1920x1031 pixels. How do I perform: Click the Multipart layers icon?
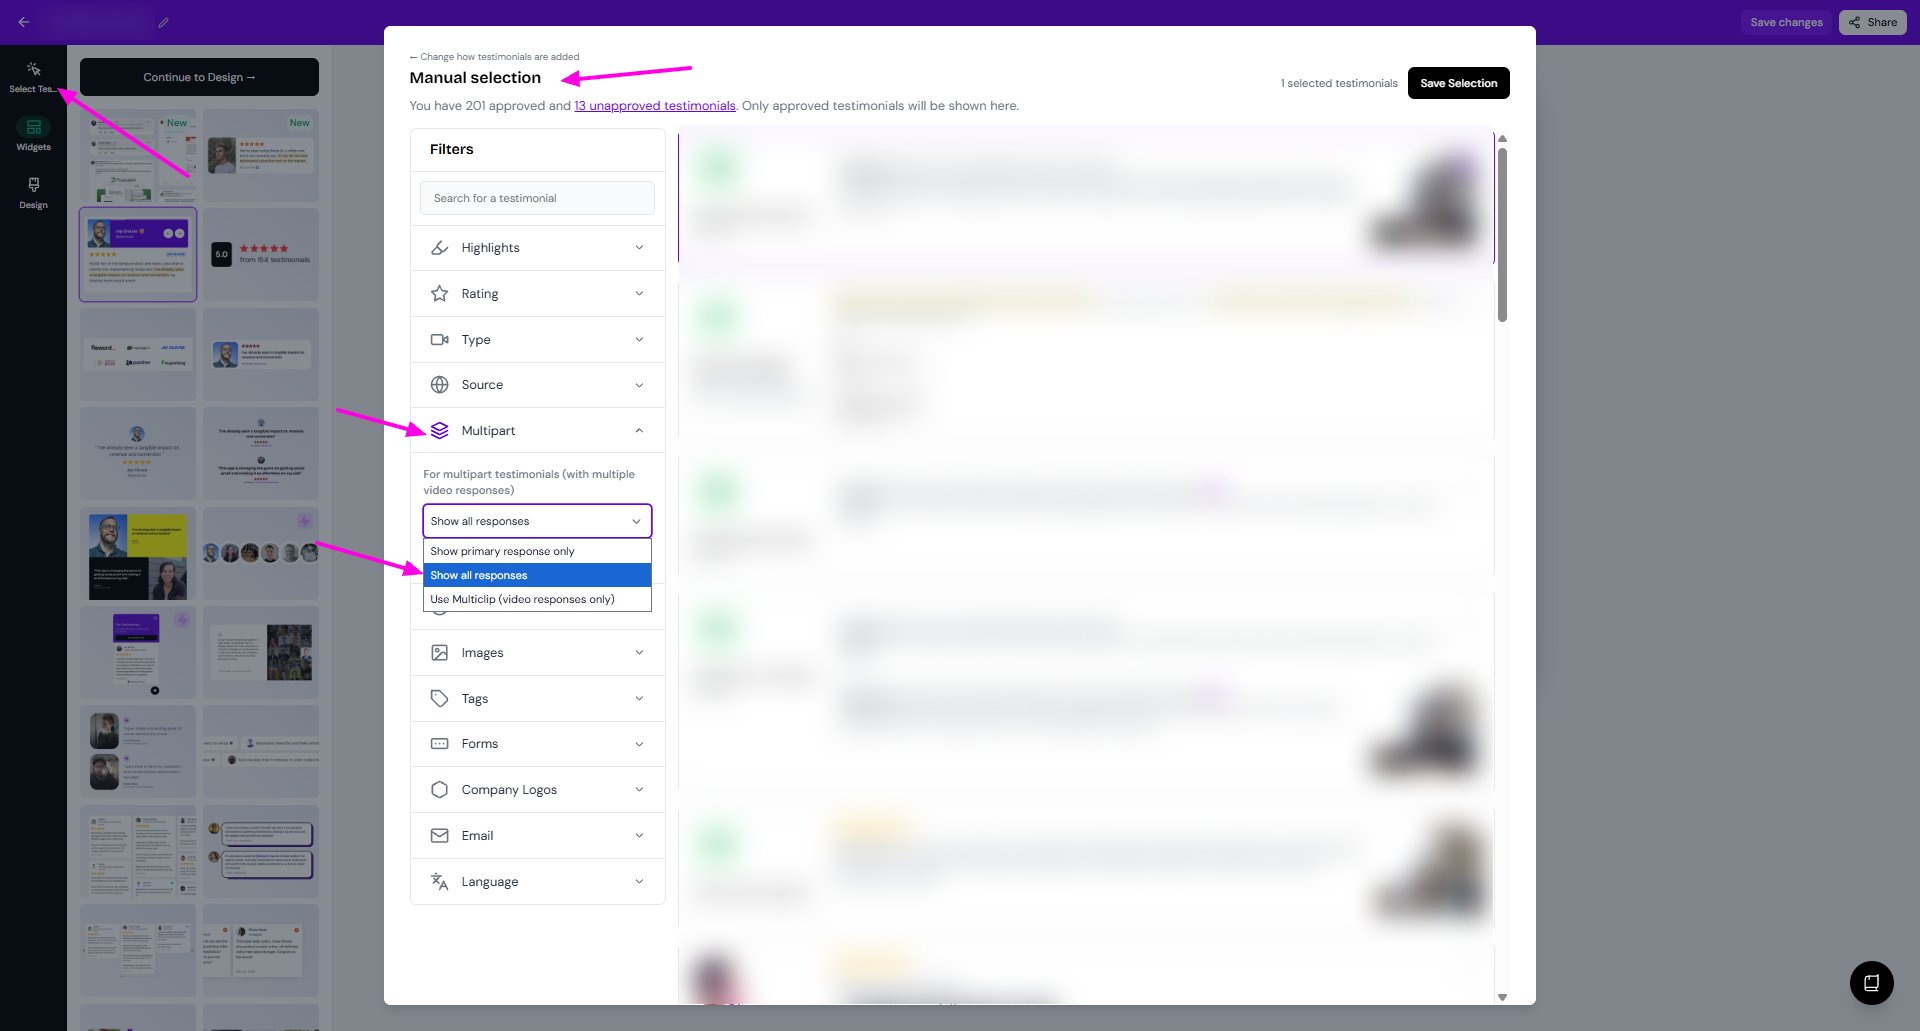439,431
